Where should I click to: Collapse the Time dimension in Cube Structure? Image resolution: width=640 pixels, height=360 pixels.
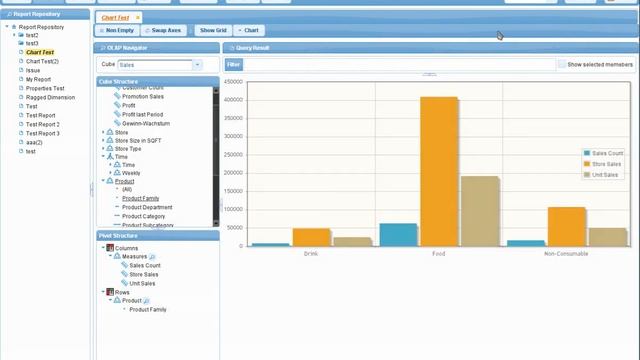point(103,156)
